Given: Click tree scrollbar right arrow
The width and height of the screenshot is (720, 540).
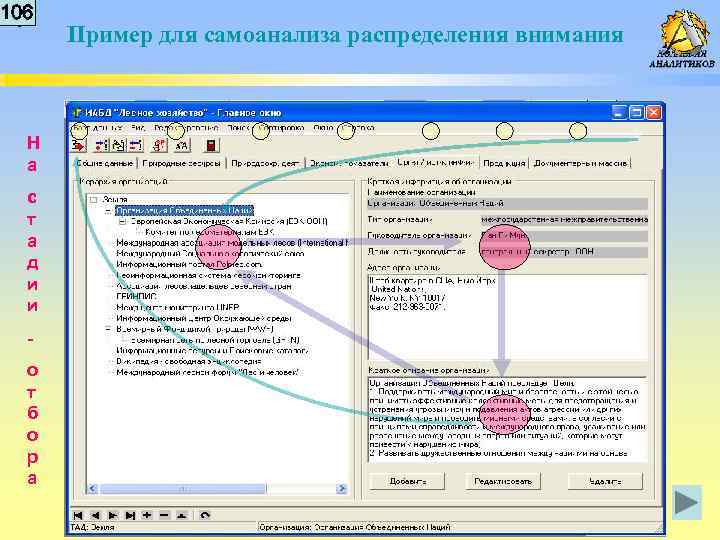Looking at the screenshot, I should click(x=341, y=489).
